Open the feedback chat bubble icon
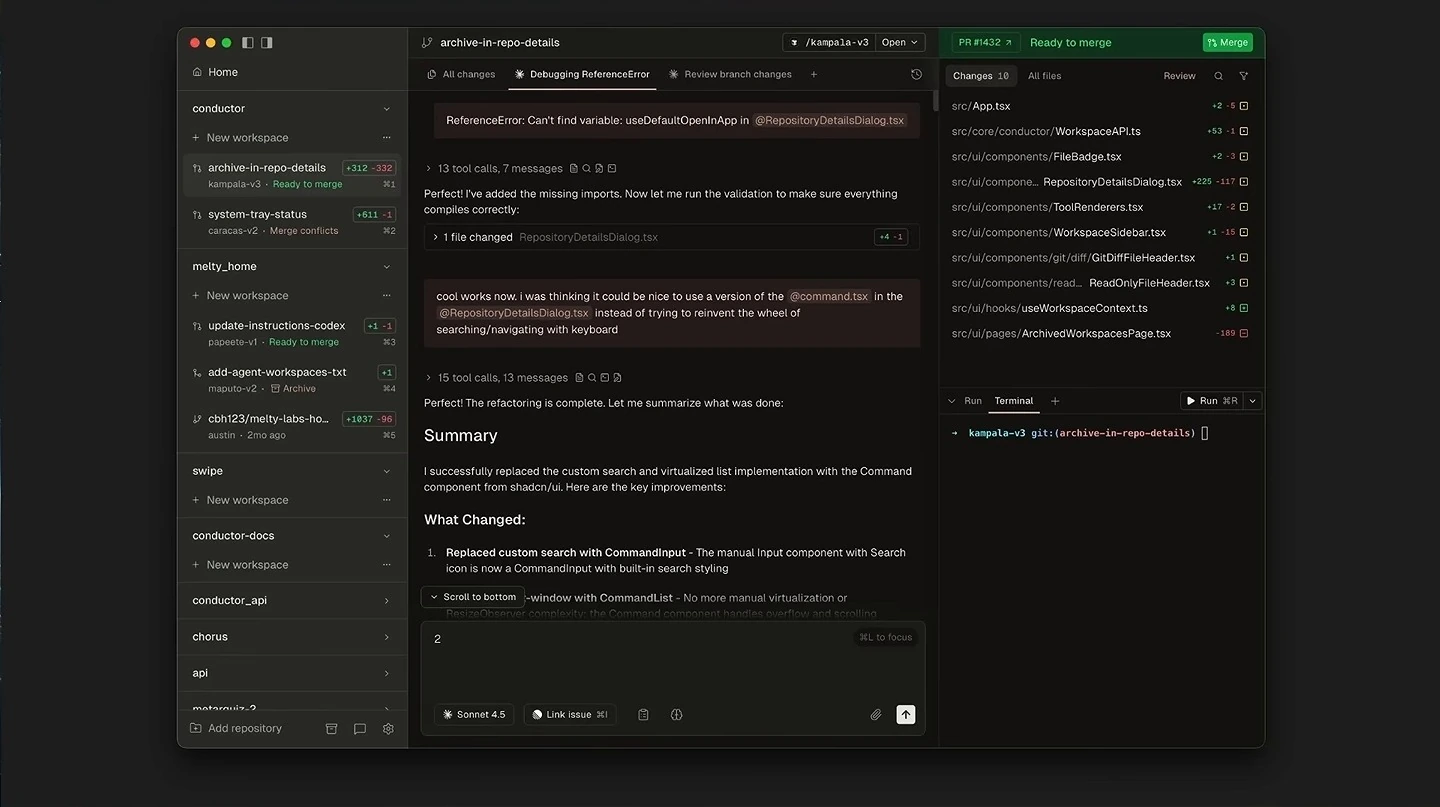Image resolution: width=1440 pixels, height=807 pixels. click(x=360, y=729)
